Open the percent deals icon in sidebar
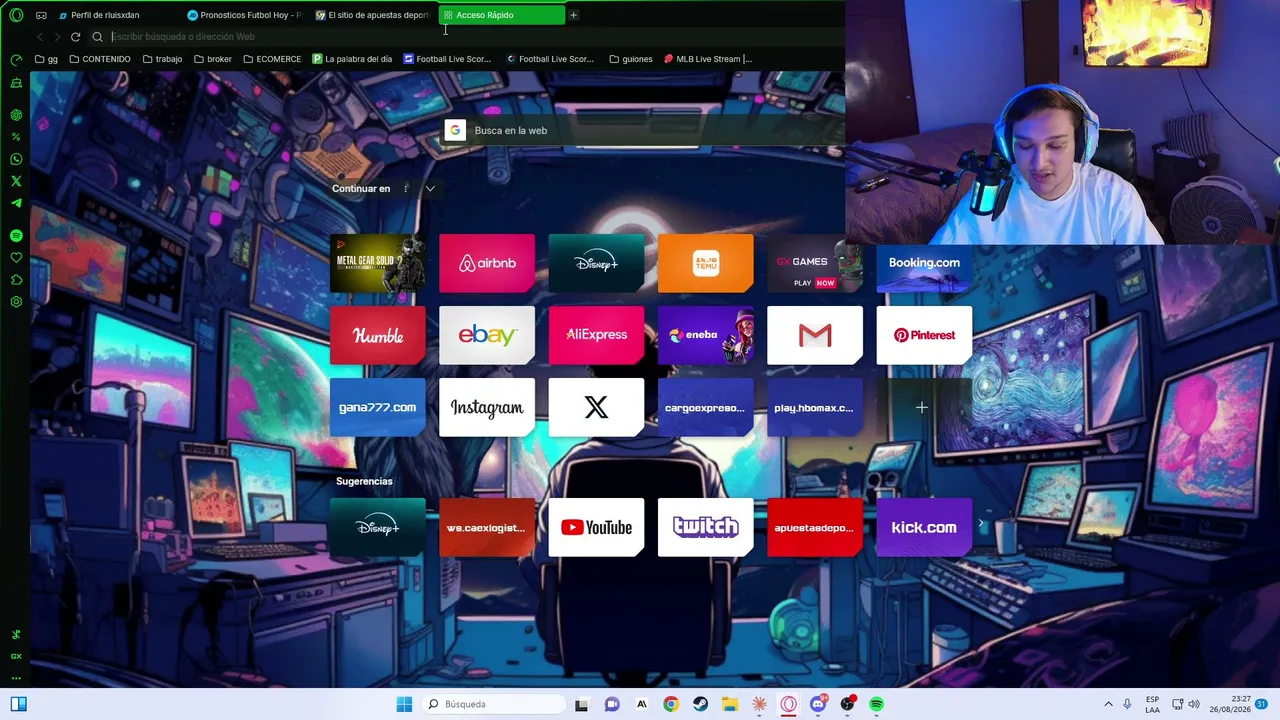The height and width of the screenshot is (720, 1280). point(16,137)
